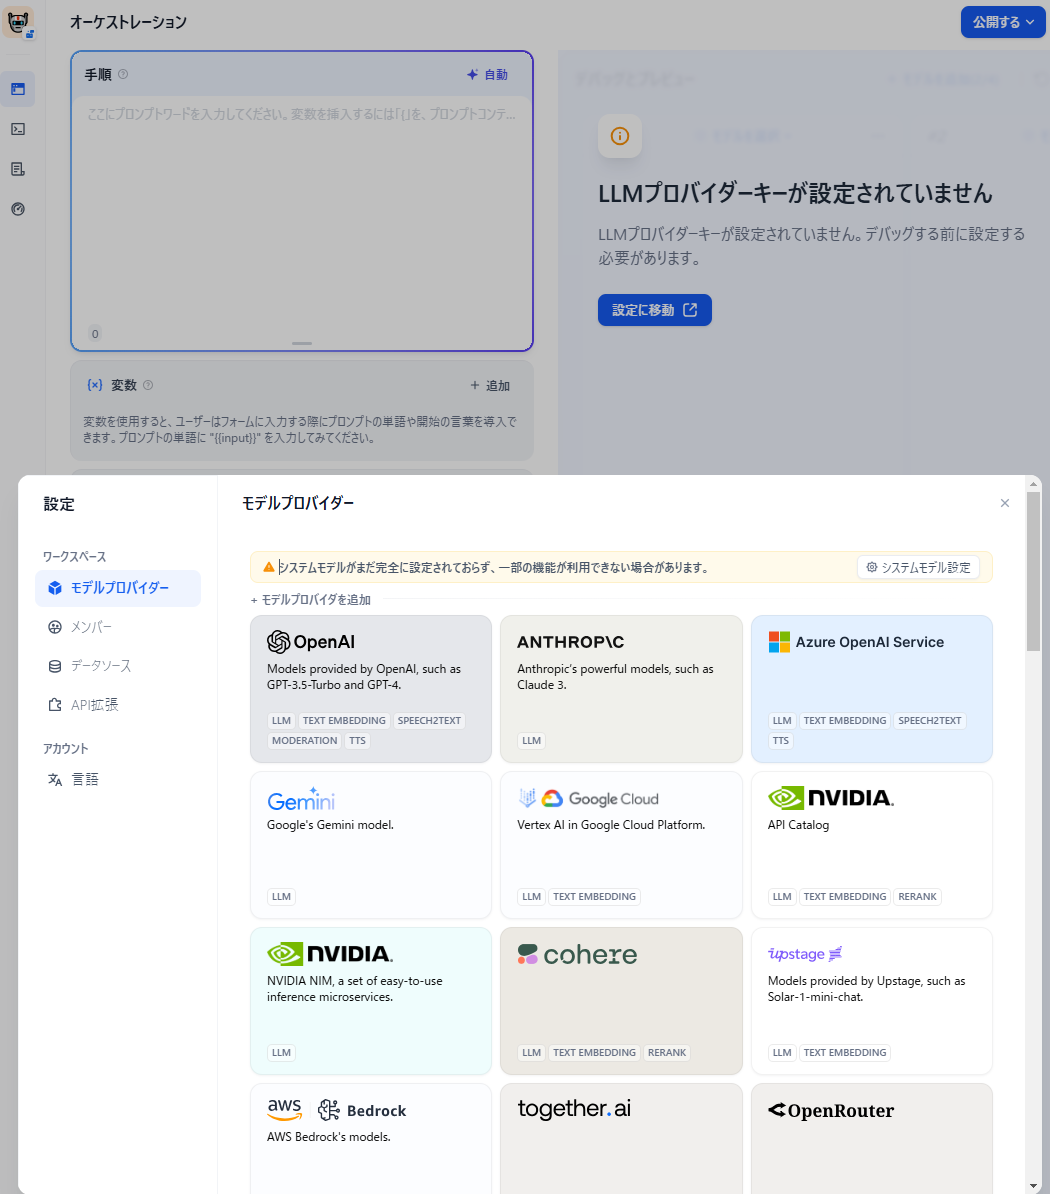Image resolution: width=1050 pixels, height=1194 pixels.
Task: Click the AWS Bedrock's models description
Action: (328, 1137)
